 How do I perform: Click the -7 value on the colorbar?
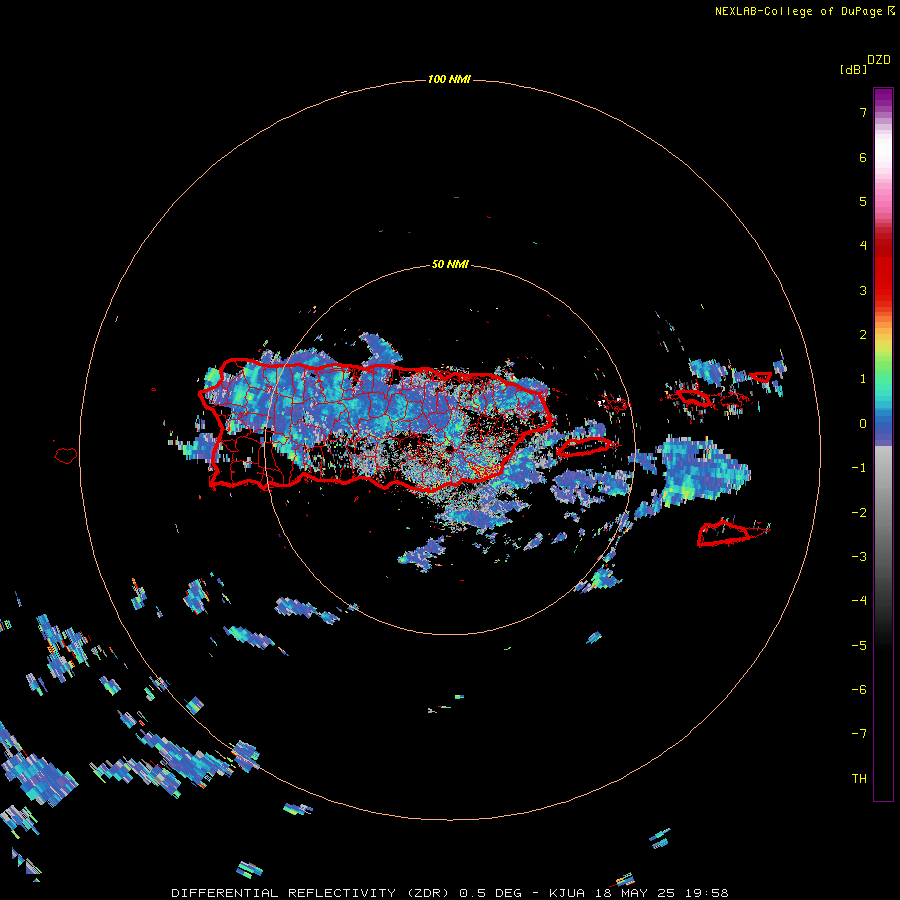pyautogui.click(x=859, y=734)
